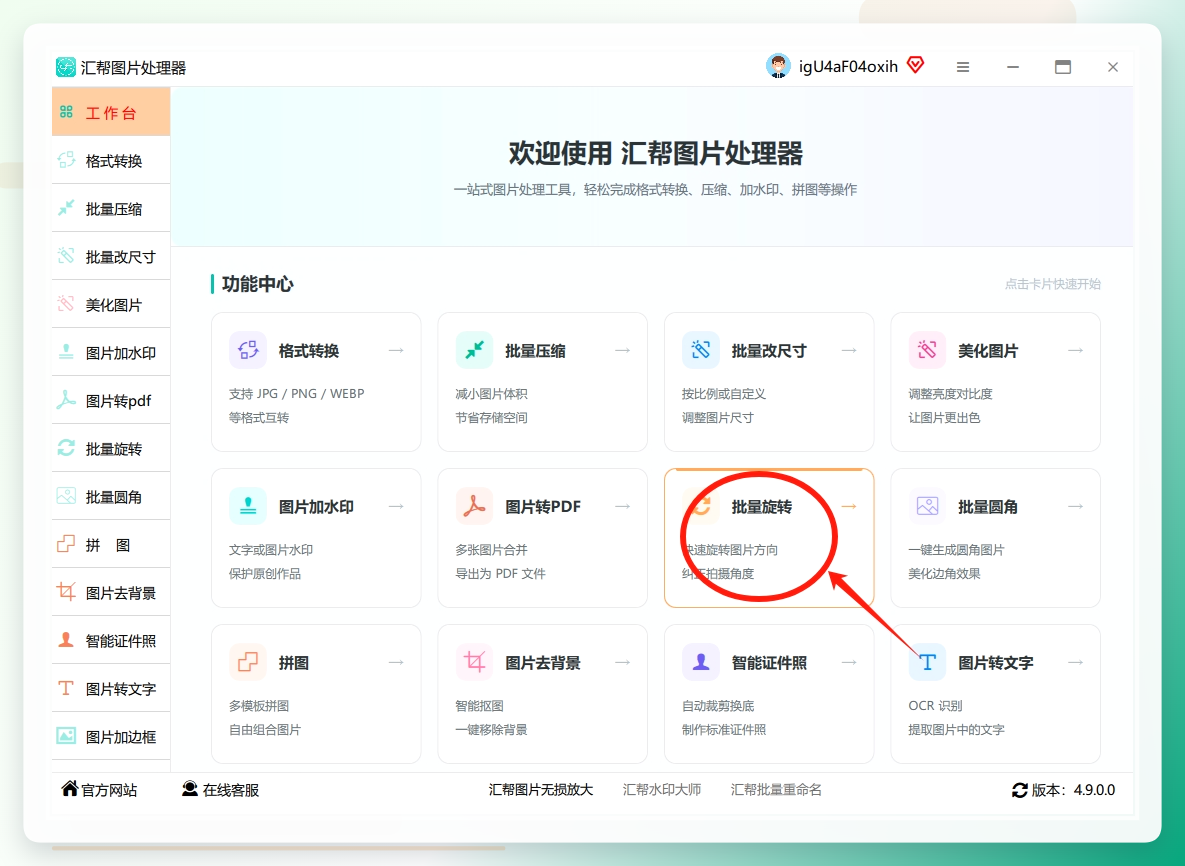Open 格式转换 sidebar menu item

[x=111, y=160]
